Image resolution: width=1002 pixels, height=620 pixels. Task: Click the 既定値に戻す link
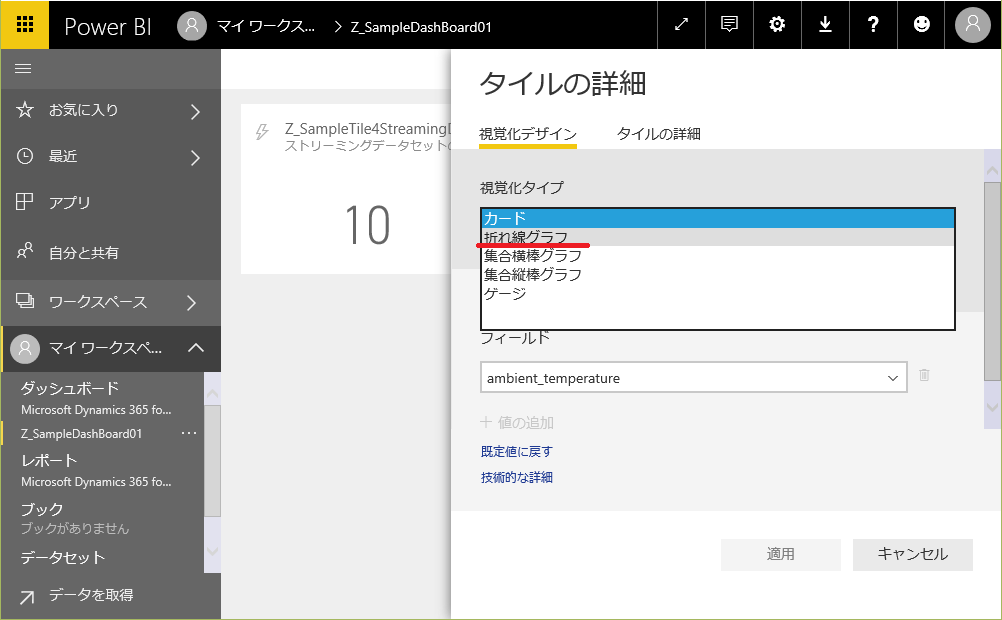tap(516, 451)
